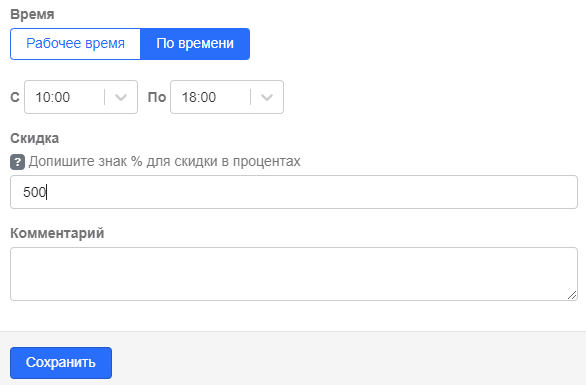Click the По label before end time
586x385 pixels.
tap(157, 97)
